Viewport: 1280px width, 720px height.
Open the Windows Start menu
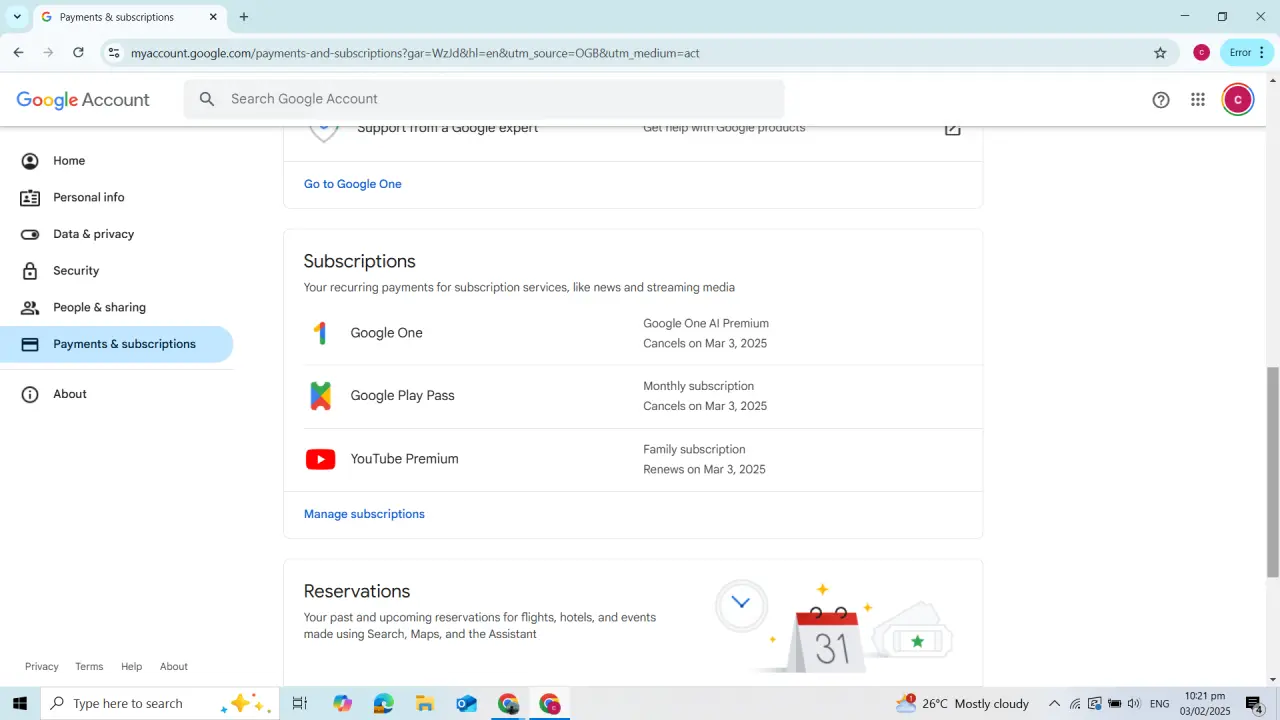[x=19, y=704]
